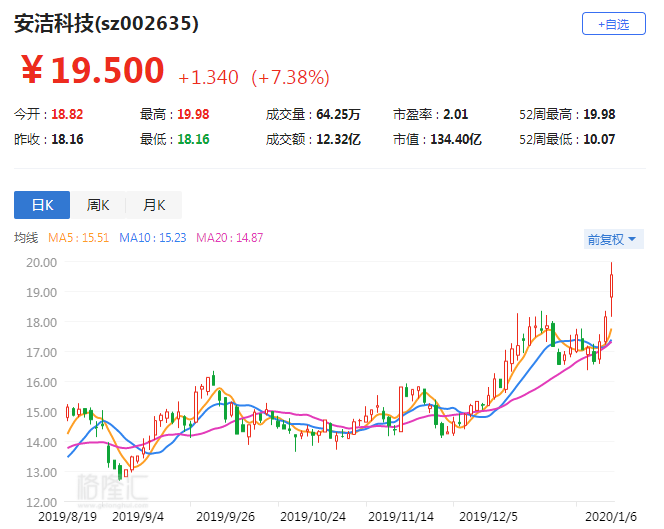Click the 市盈率 value 2.01
The image size is (664, 529).
(x=456, y=114)
